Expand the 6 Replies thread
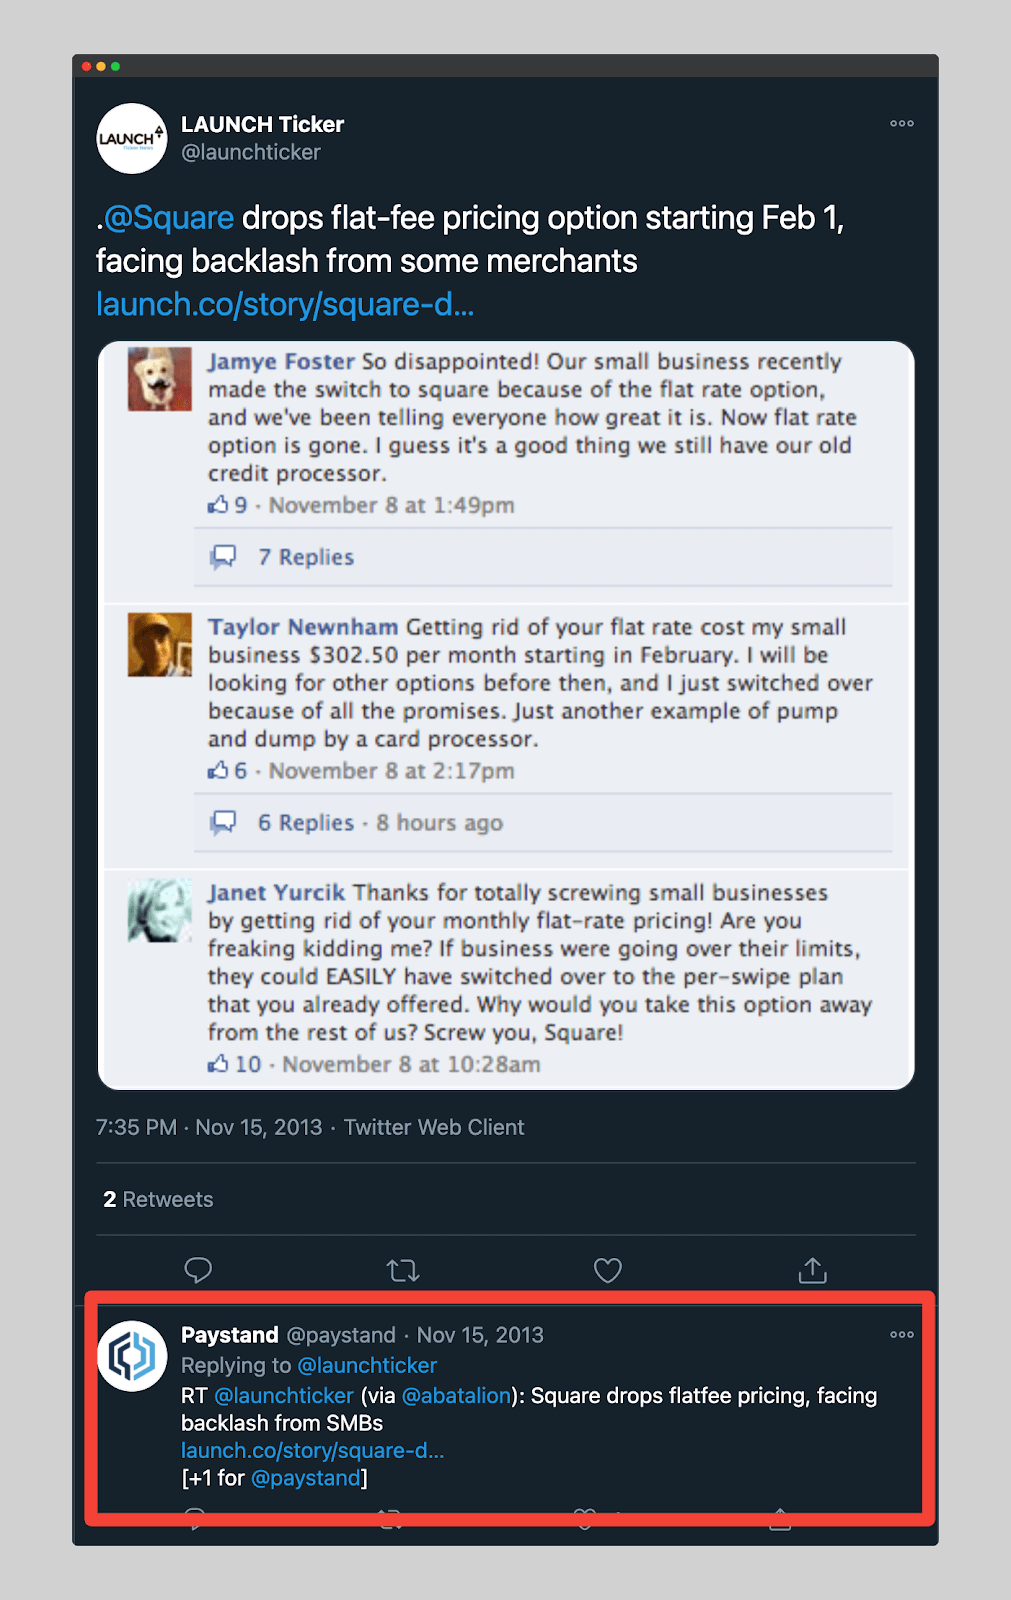The height and width of the screenshot is (1600, 1011). click(x=306, y=823)
